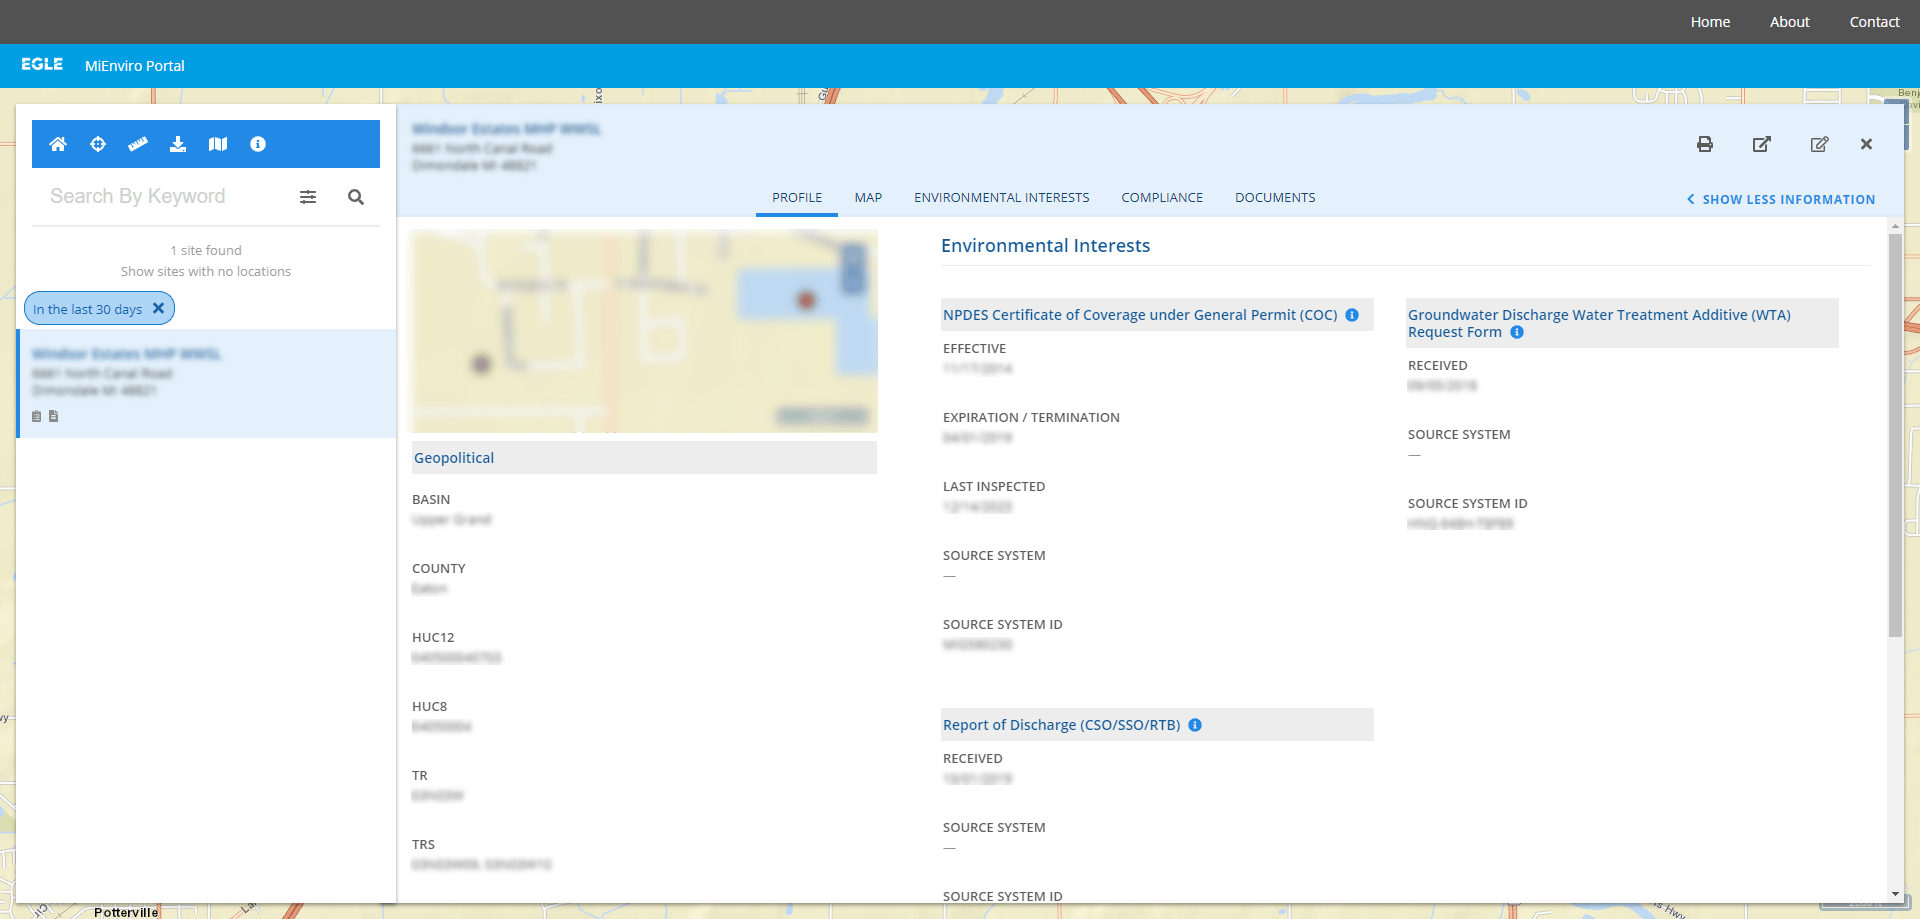This screenshot has width=1920, height=919.
Task: Click the Environmental Interests heading
Action: click(1045, 246)
